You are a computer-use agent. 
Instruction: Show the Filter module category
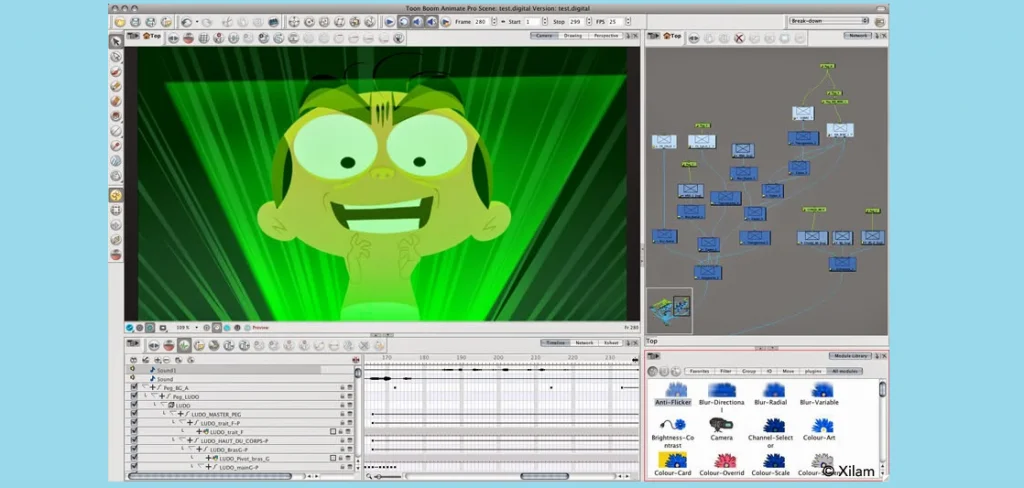pyautogui.click(x=726, y=371)
